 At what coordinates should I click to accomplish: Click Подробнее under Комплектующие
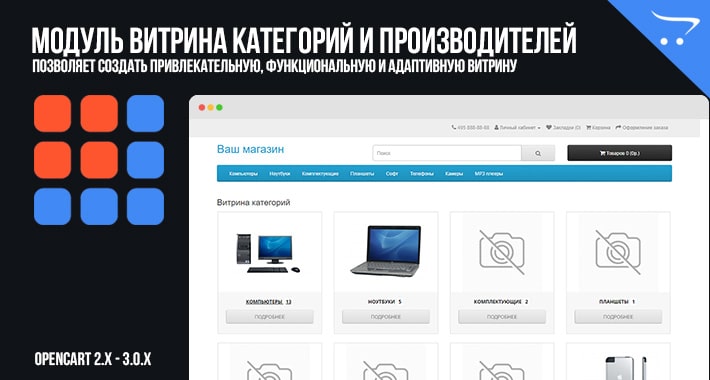tap(502, 317)
